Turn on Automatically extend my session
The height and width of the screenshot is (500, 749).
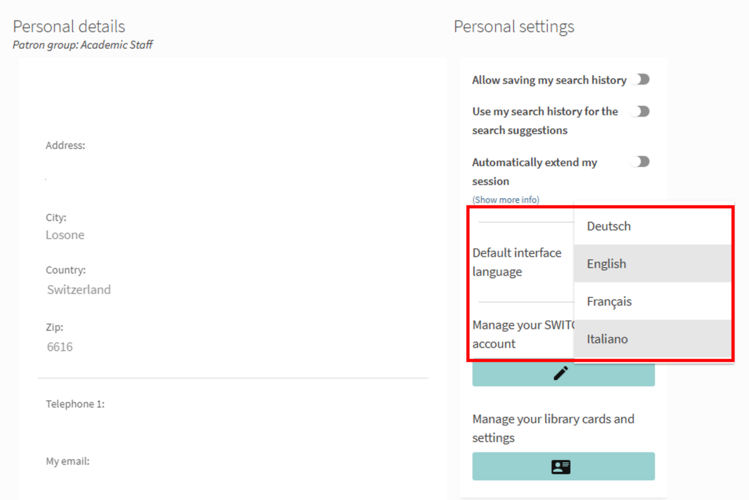[x=641, y=161]
